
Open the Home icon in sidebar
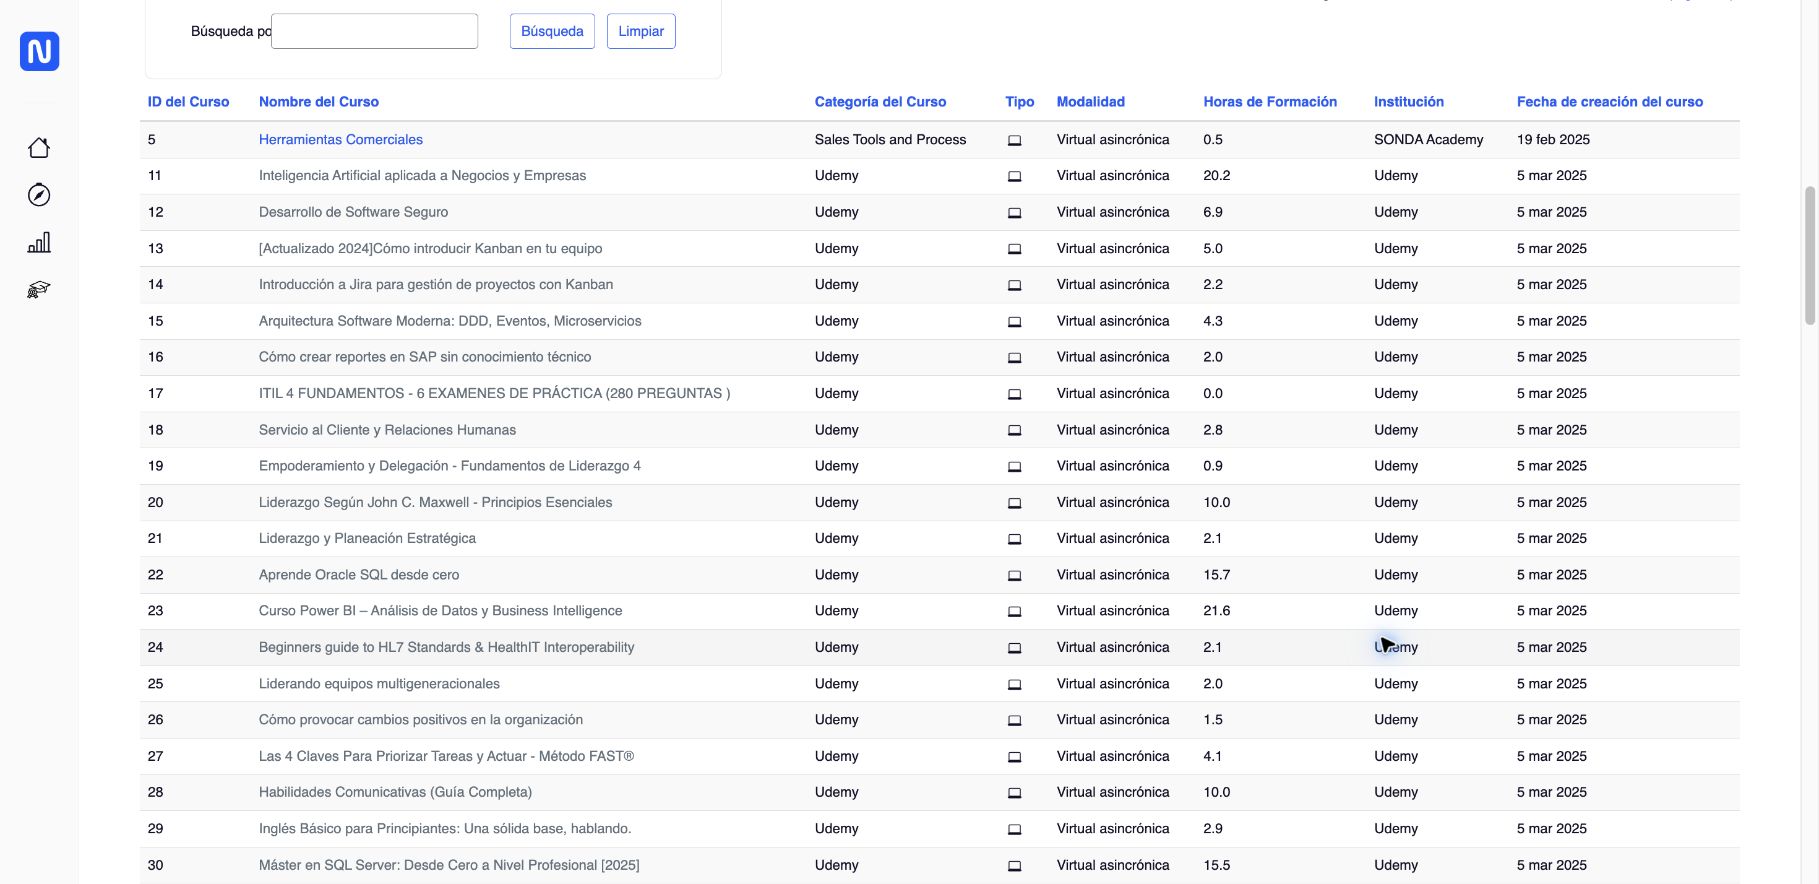point(39,148)
